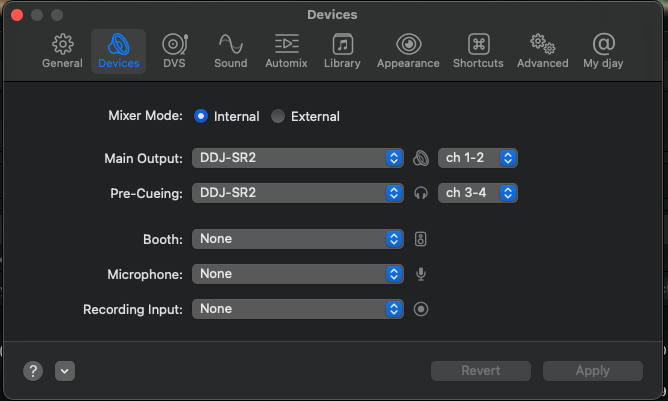Select the Devices tab
This screenshot has width=668, height=401.
point(119,51)
